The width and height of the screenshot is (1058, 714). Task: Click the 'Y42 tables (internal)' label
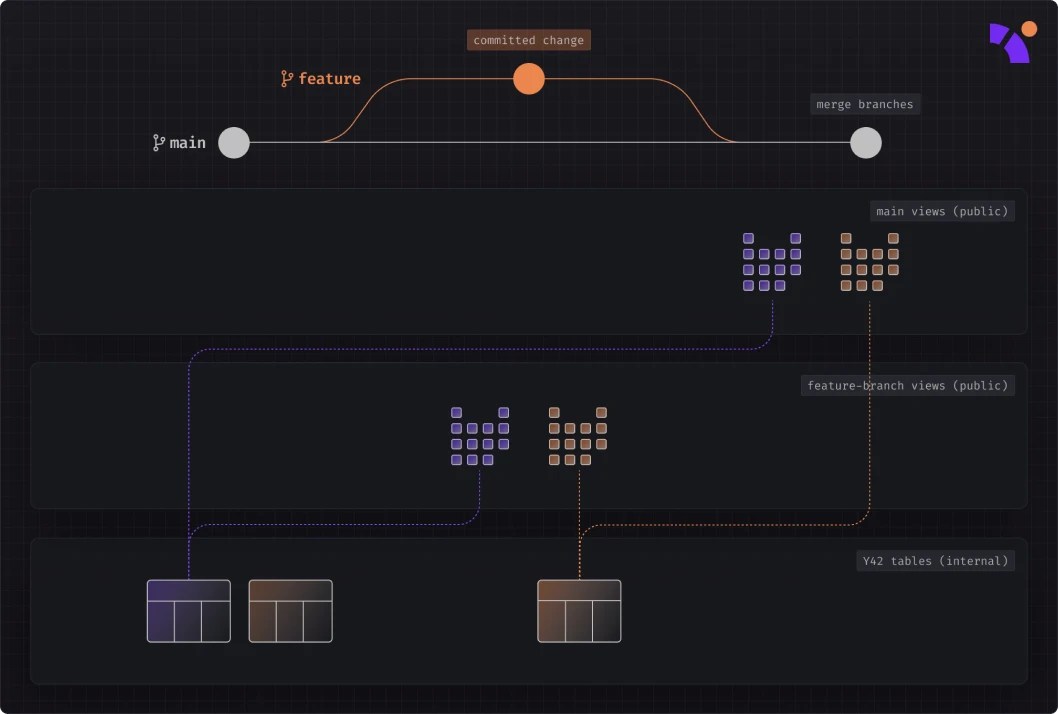pyautogui.click(x=935, y=561)
